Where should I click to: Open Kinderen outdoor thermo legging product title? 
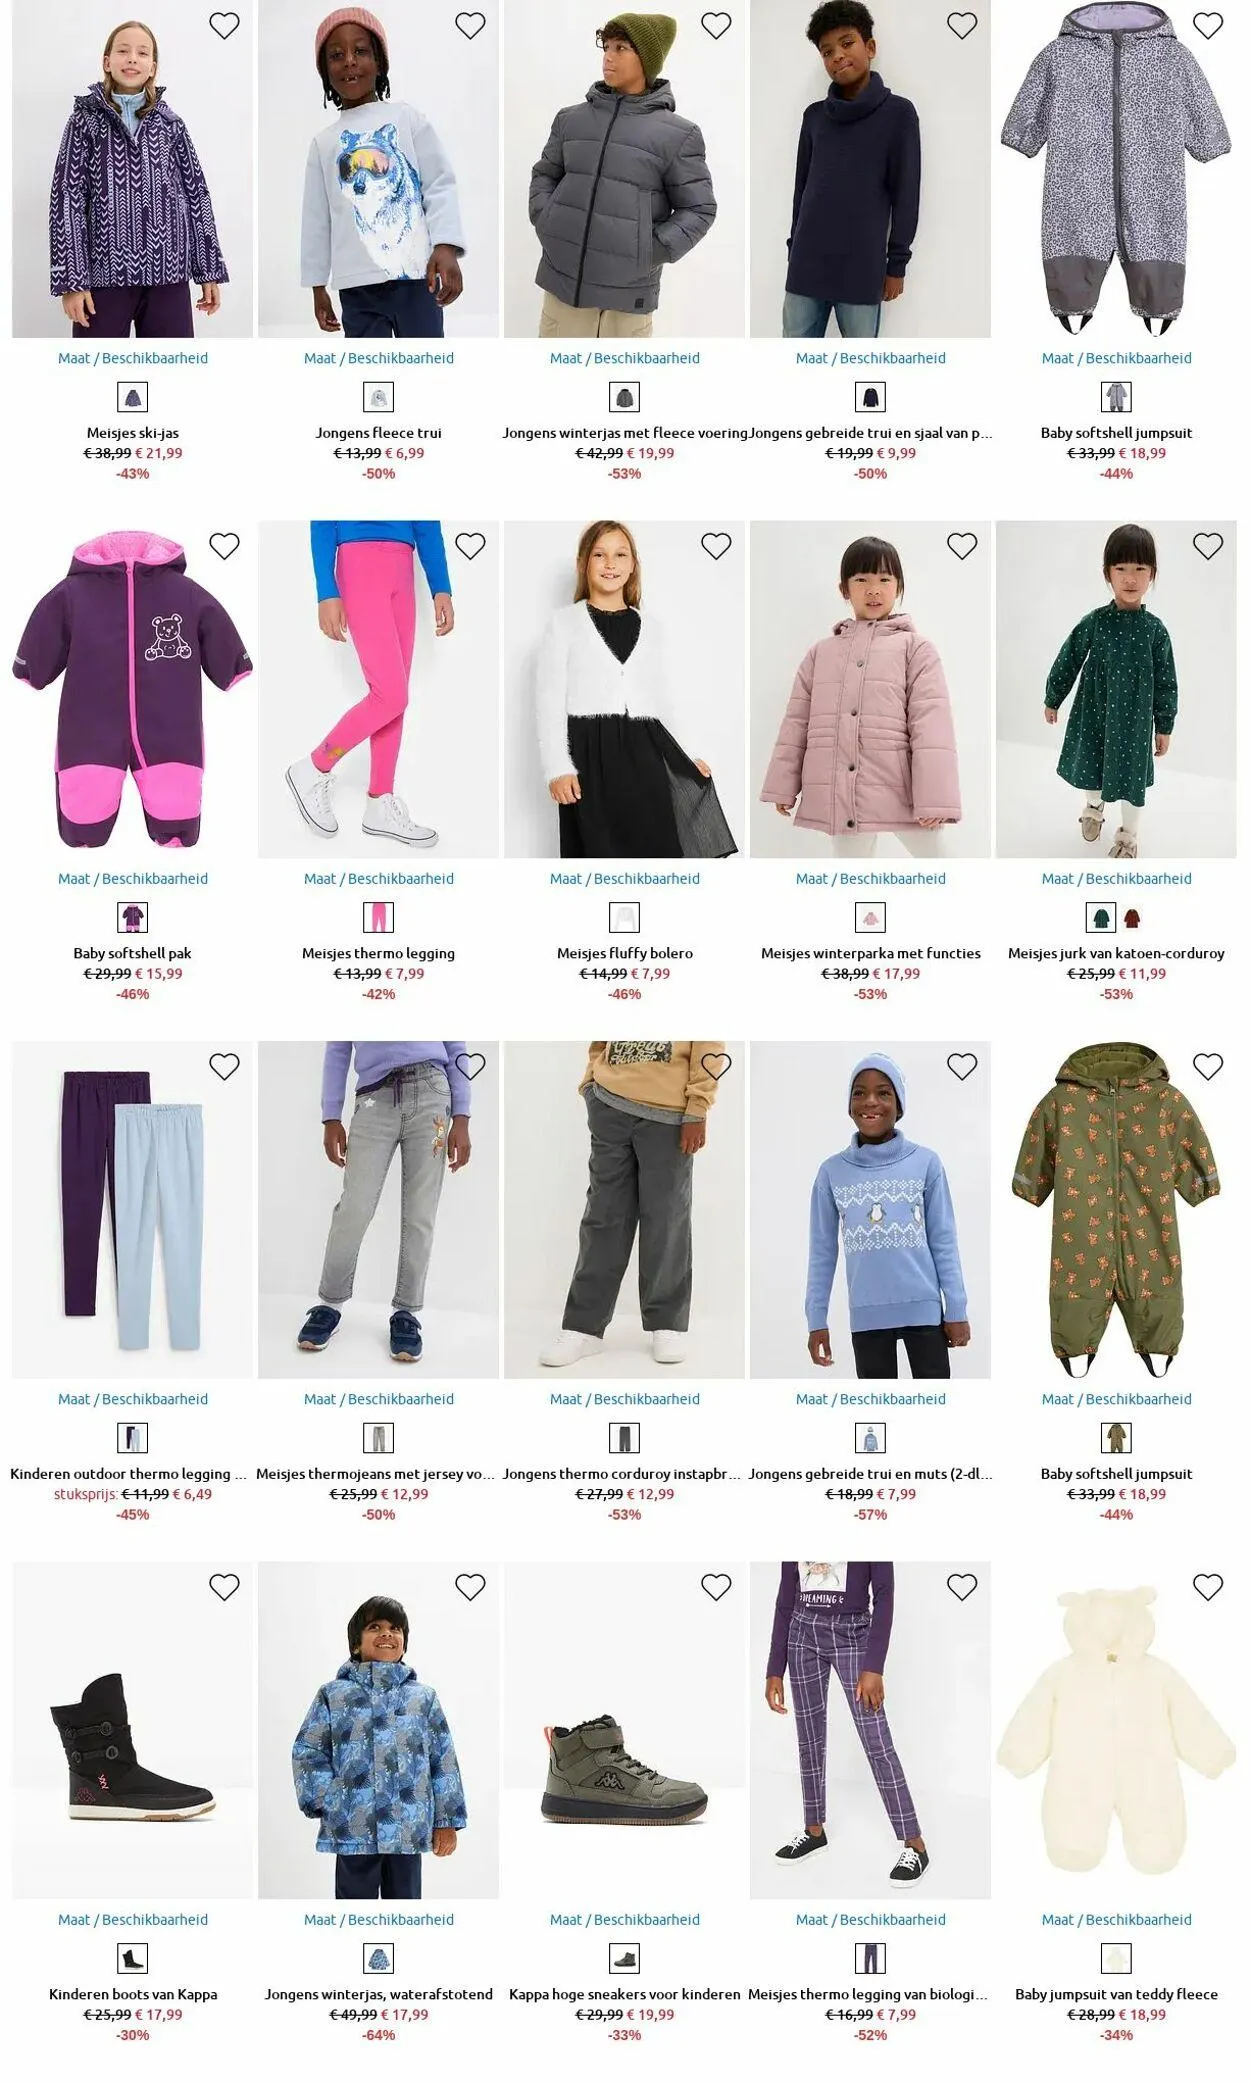(128, 1474)
